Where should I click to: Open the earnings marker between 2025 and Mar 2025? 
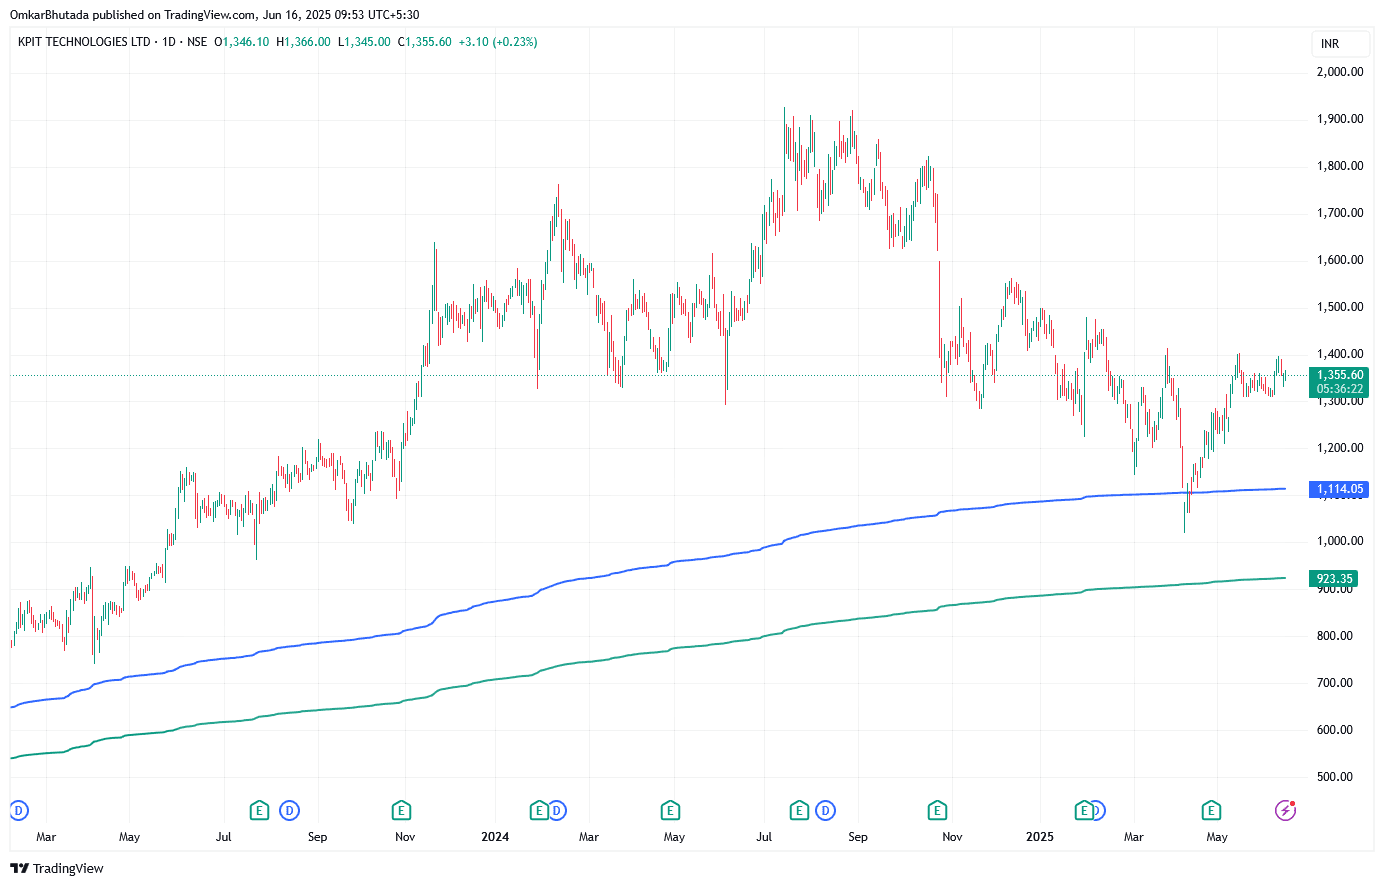tap(1083, 810)
